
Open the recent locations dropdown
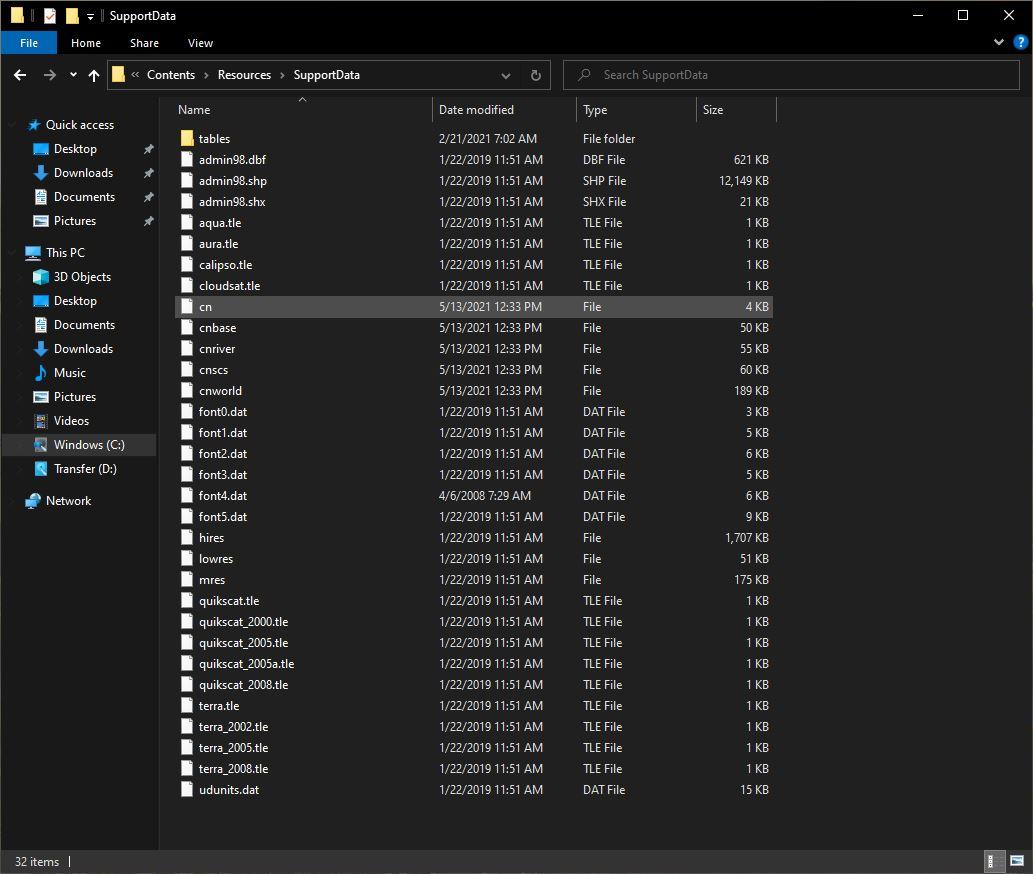tap(73, 75)
